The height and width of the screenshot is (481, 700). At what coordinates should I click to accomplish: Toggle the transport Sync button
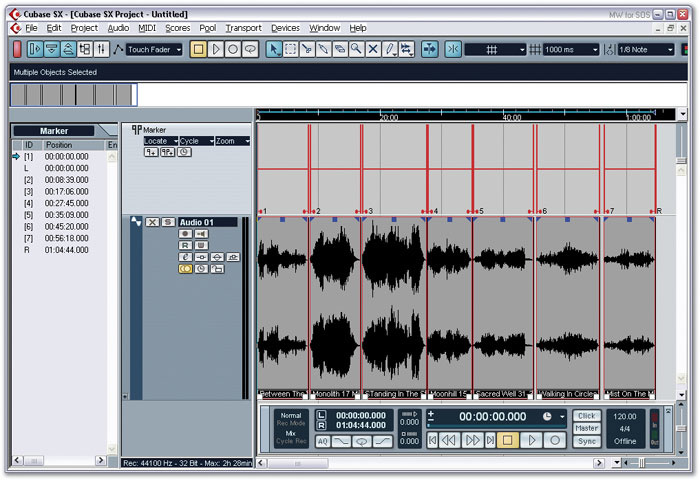point(587,441)
